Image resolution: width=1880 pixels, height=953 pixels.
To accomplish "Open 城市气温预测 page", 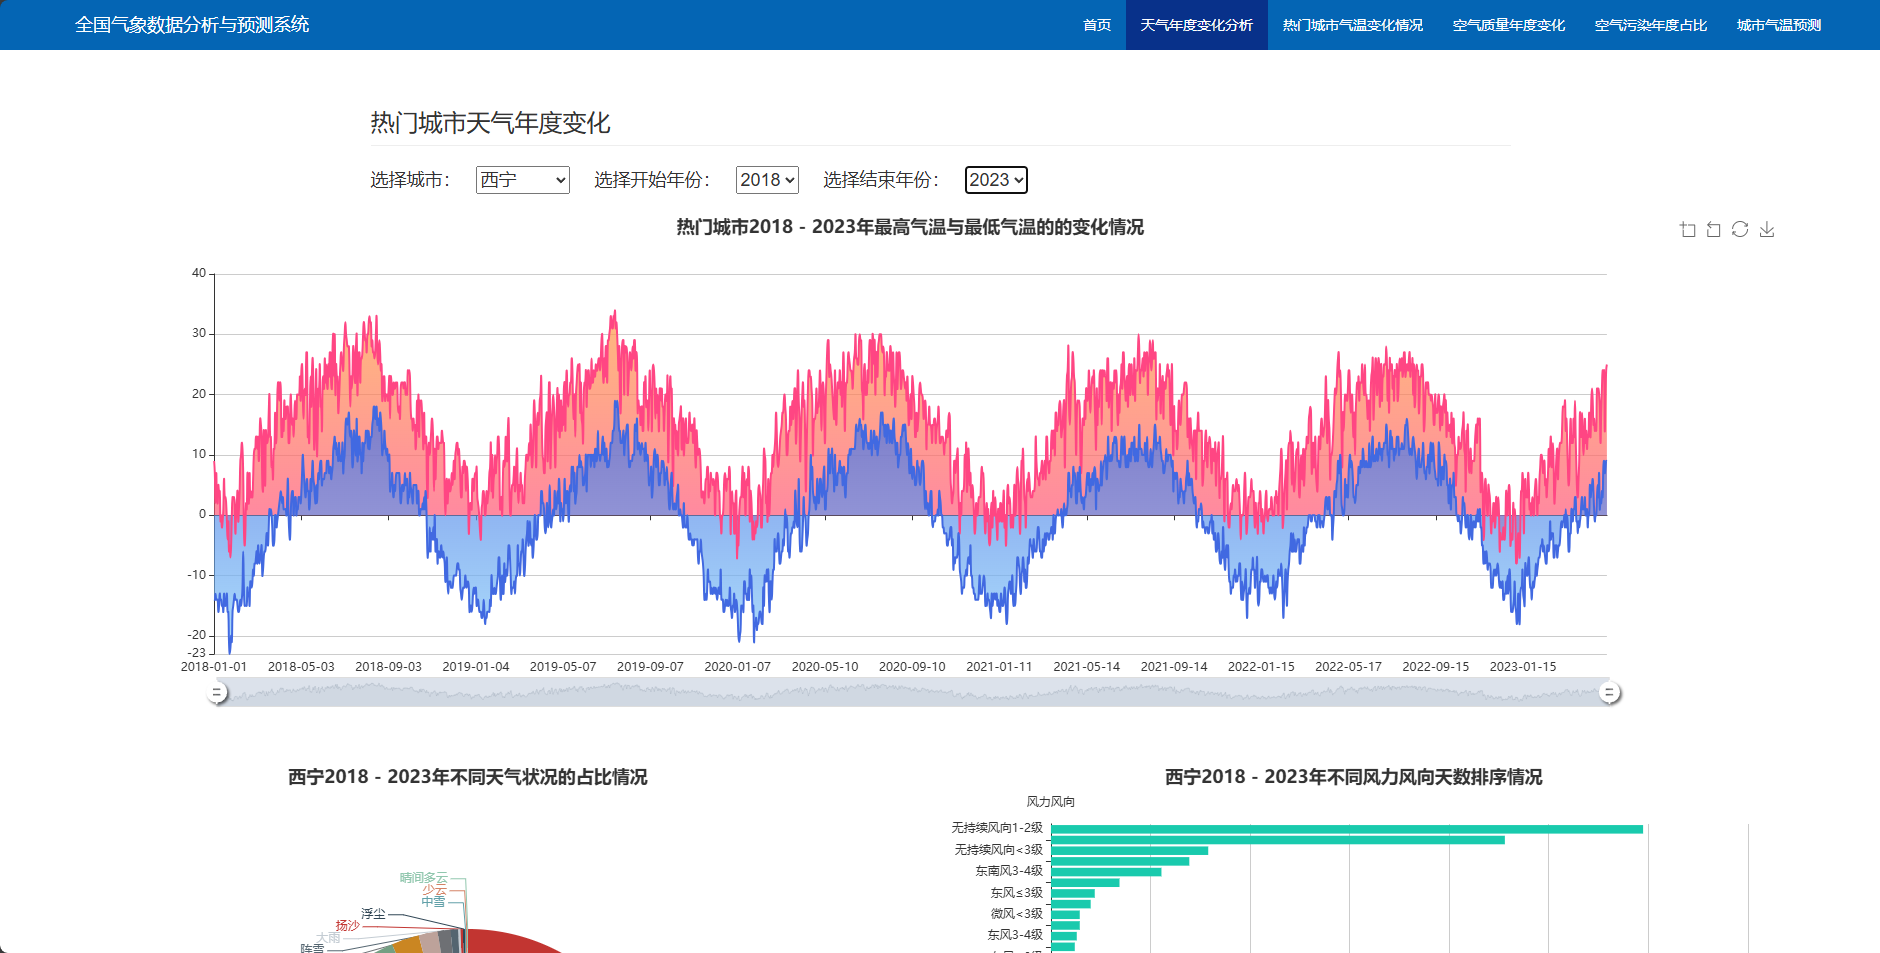I will click(1779, 25).
